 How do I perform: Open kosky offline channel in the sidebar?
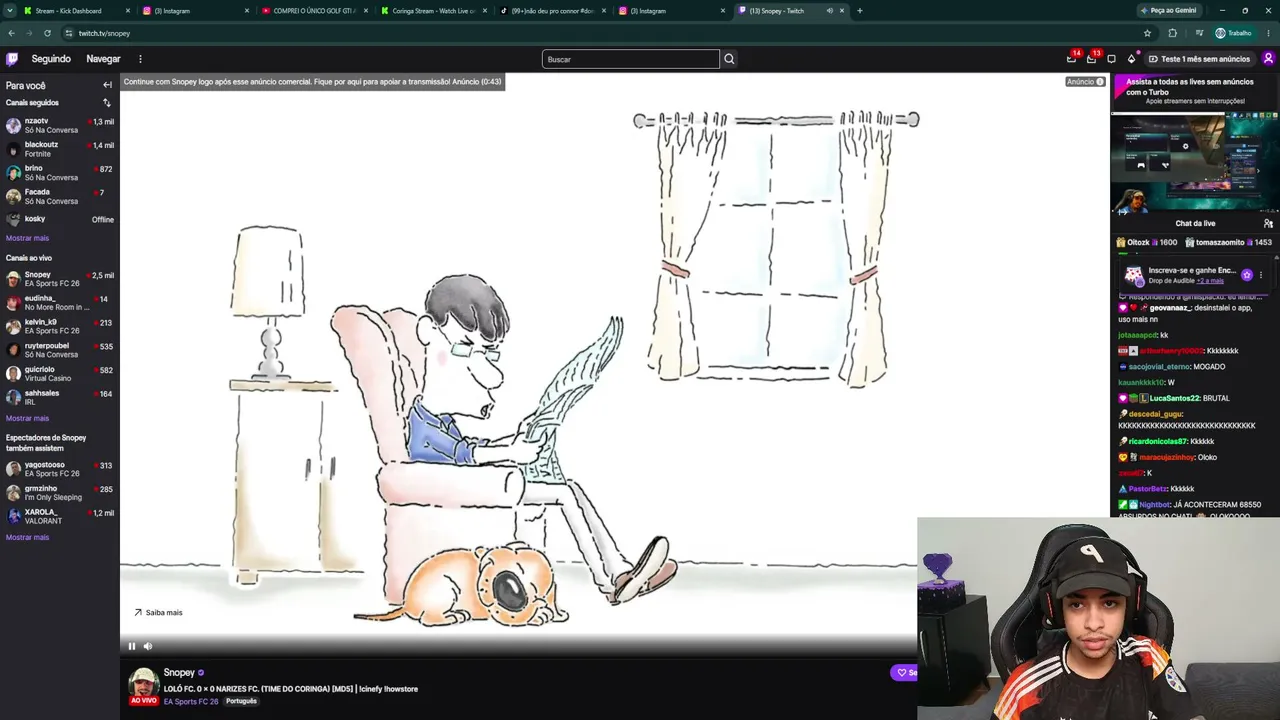tap(60, 219)
